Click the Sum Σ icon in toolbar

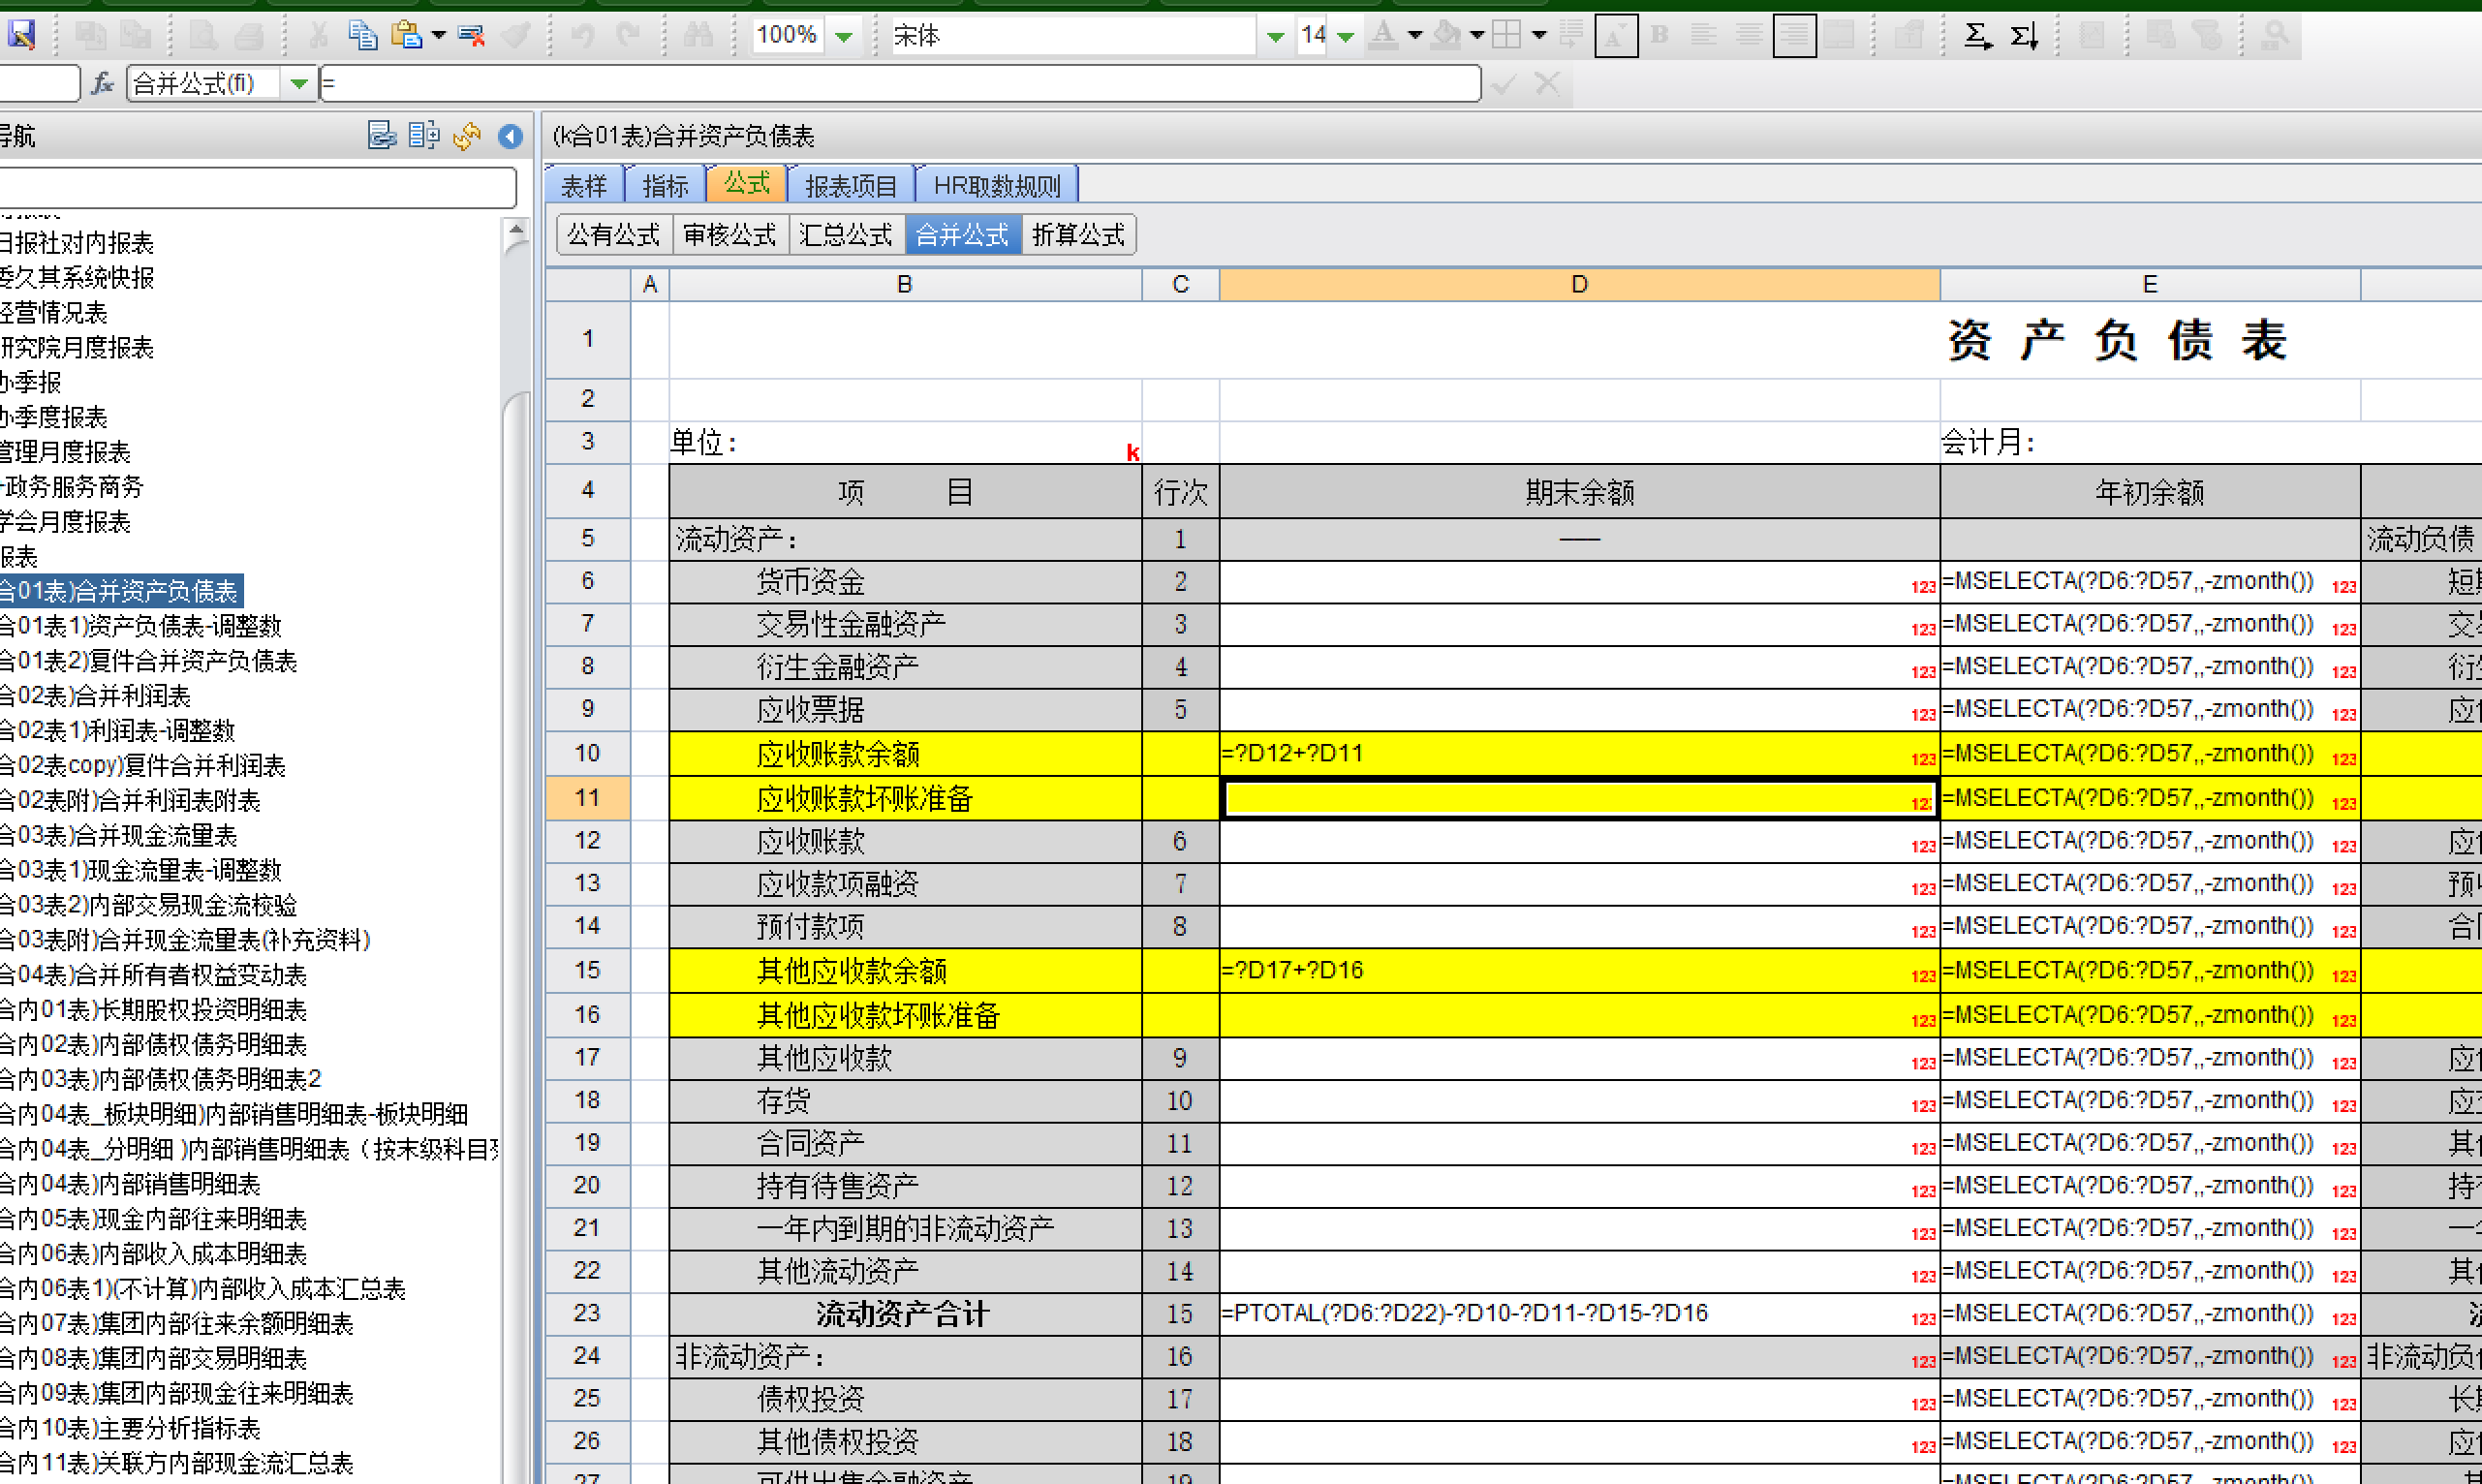coord(1977,35)
